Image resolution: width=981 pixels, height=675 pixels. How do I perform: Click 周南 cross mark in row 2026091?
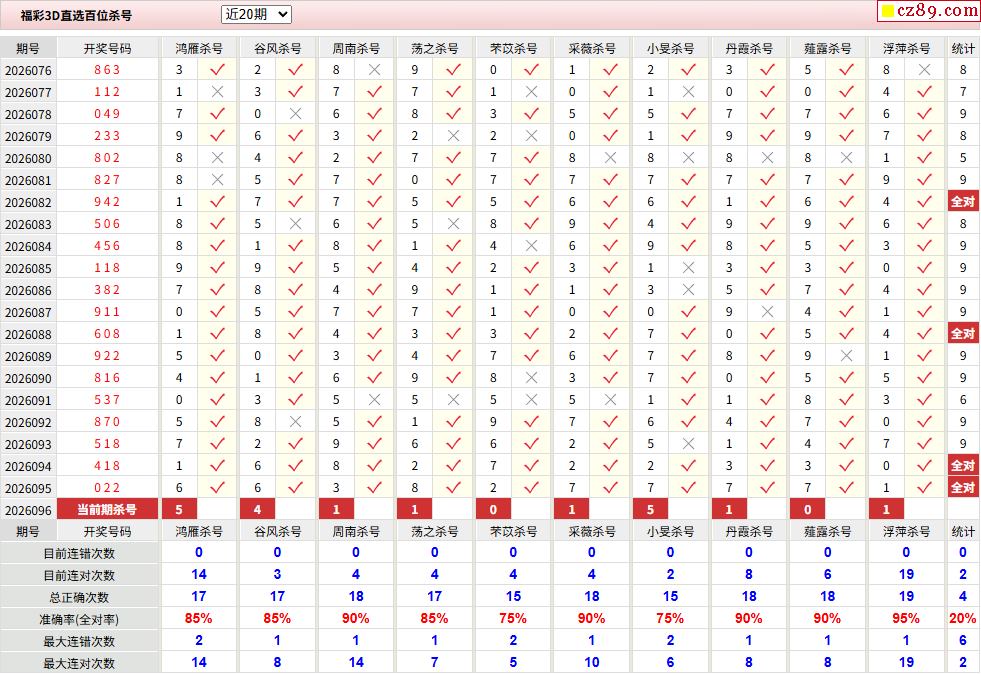374,400
